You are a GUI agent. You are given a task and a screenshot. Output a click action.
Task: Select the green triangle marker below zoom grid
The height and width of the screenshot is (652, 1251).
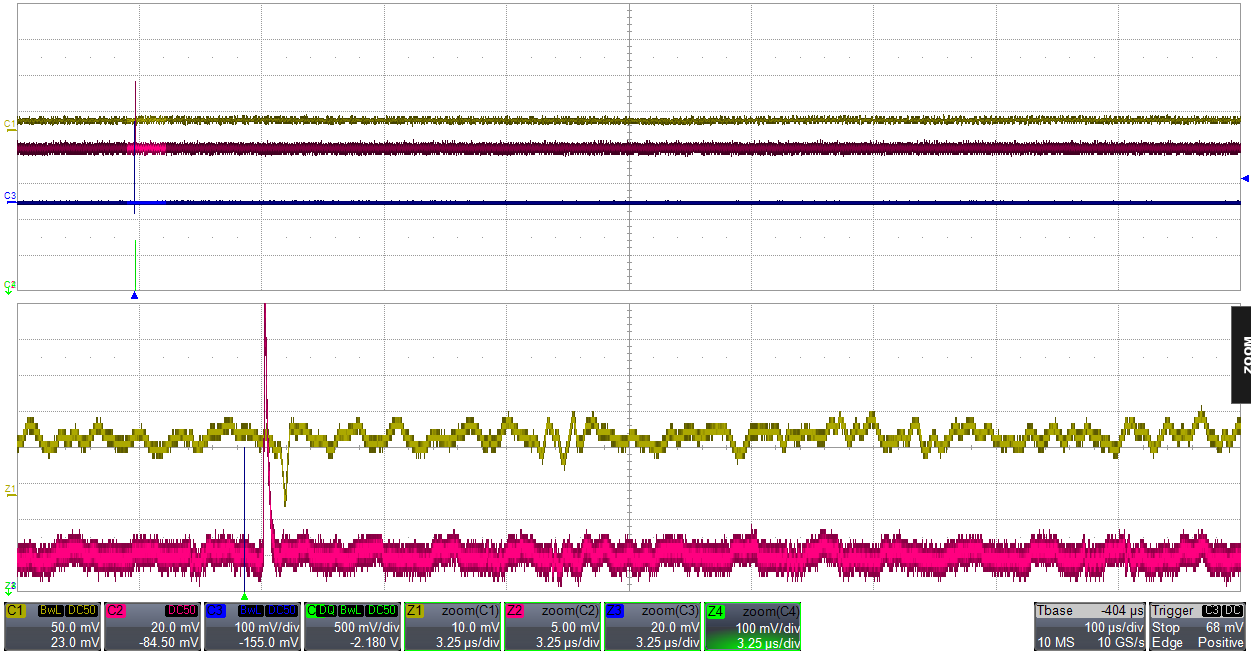244,596
